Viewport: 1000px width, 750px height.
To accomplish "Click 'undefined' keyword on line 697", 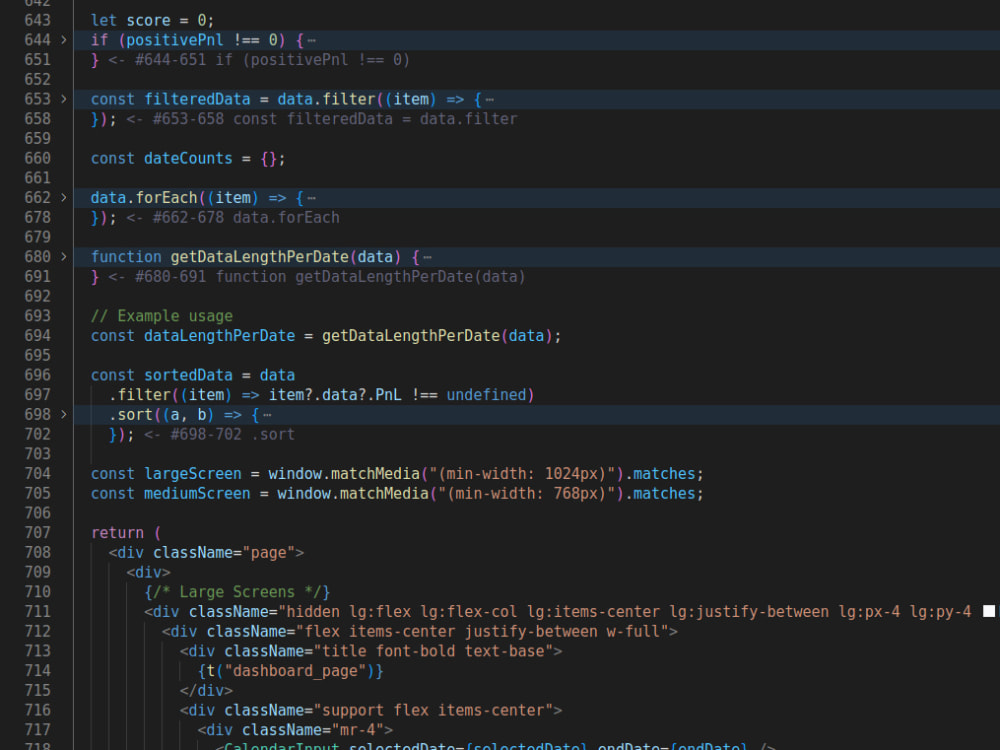I will pyautogui.click(x=486, y=395).
